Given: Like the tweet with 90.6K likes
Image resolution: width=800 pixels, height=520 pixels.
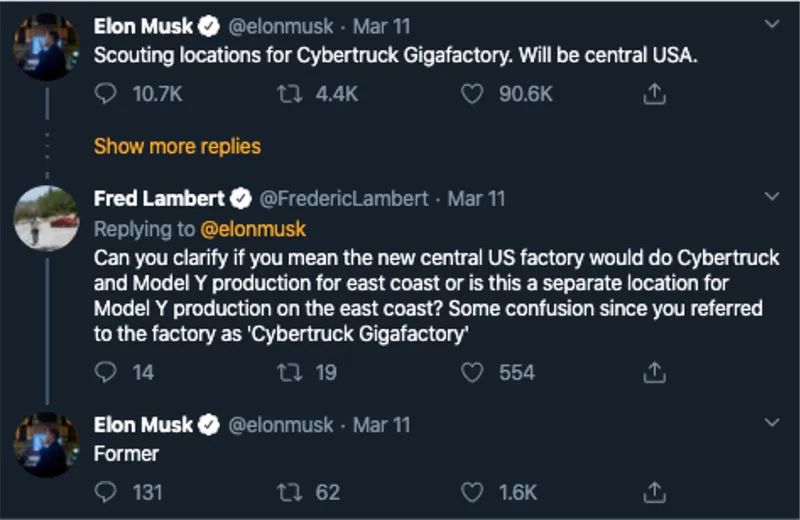Looking at the screenshot, I should [473, 95].
